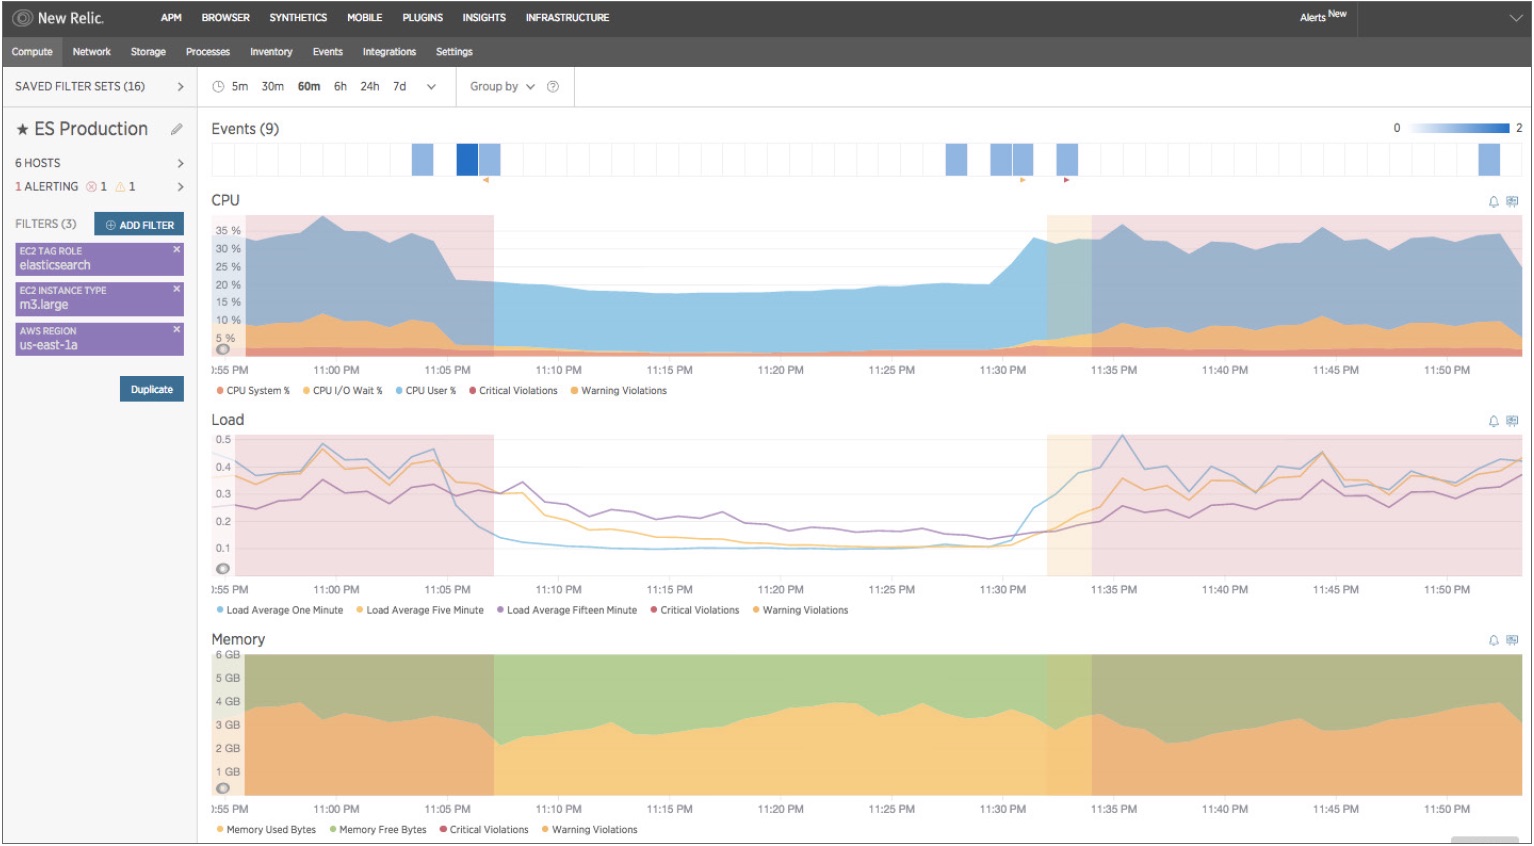Select the 30m time range
Screen dimensions: 1534x846
coord(273,87)
